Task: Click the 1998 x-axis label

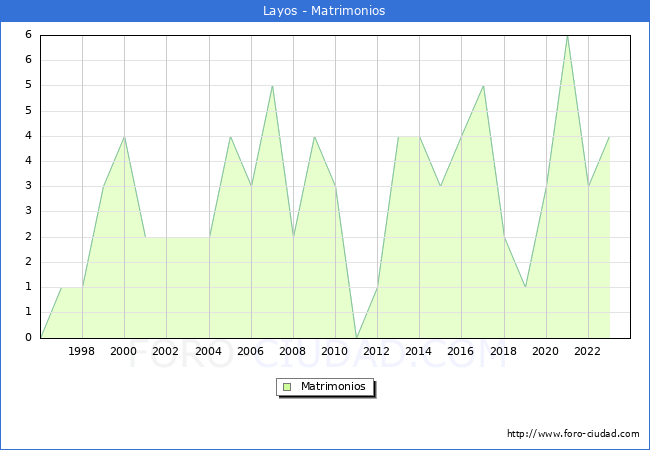Action: coord(82,351)
